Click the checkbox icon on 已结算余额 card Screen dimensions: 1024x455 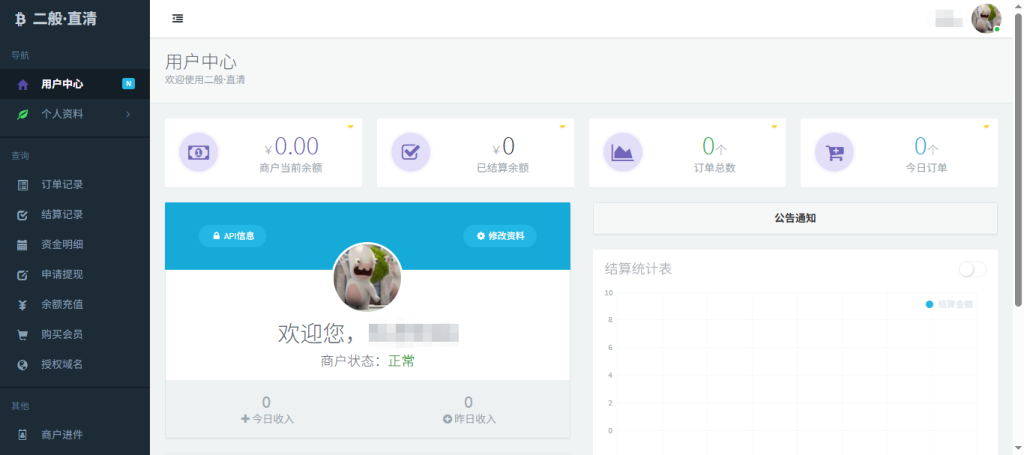pos(410,153)
